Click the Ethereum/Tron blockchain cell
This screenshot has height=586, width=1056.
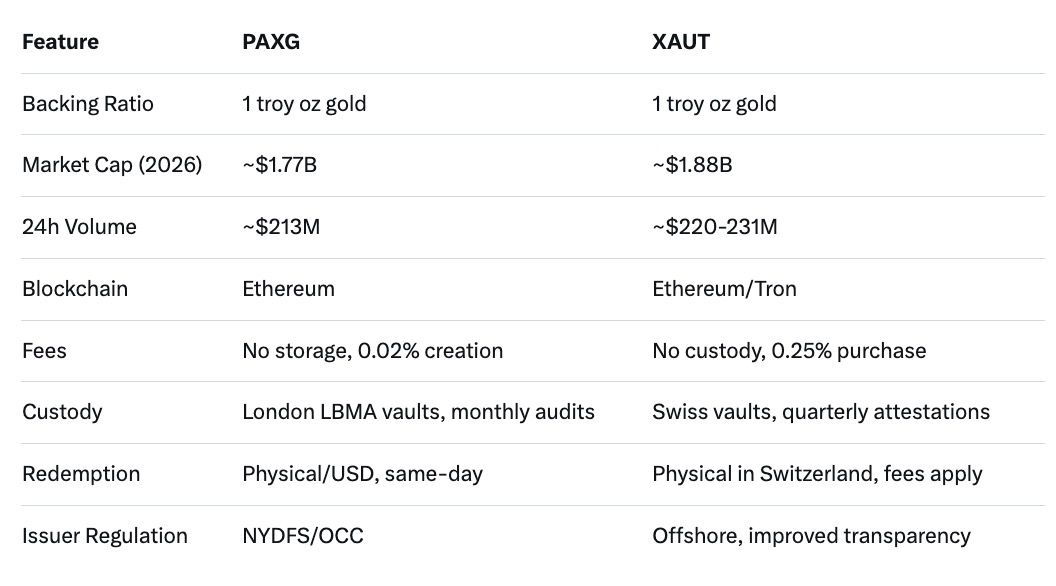pyautogui.click(x=725, y=289)
